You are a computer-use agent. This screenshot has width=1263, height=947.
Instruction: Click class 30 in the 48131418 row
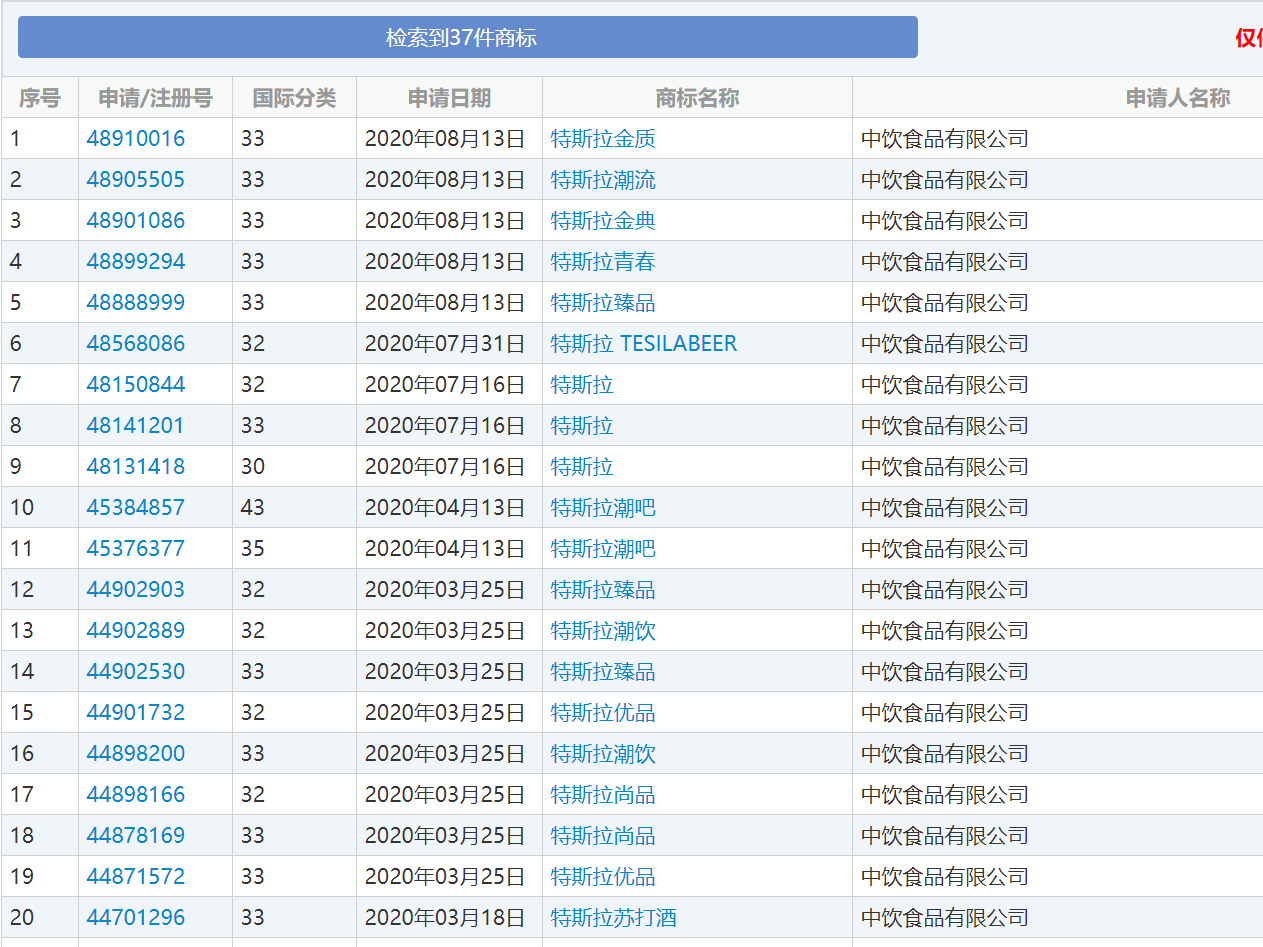tap(253, 467)
